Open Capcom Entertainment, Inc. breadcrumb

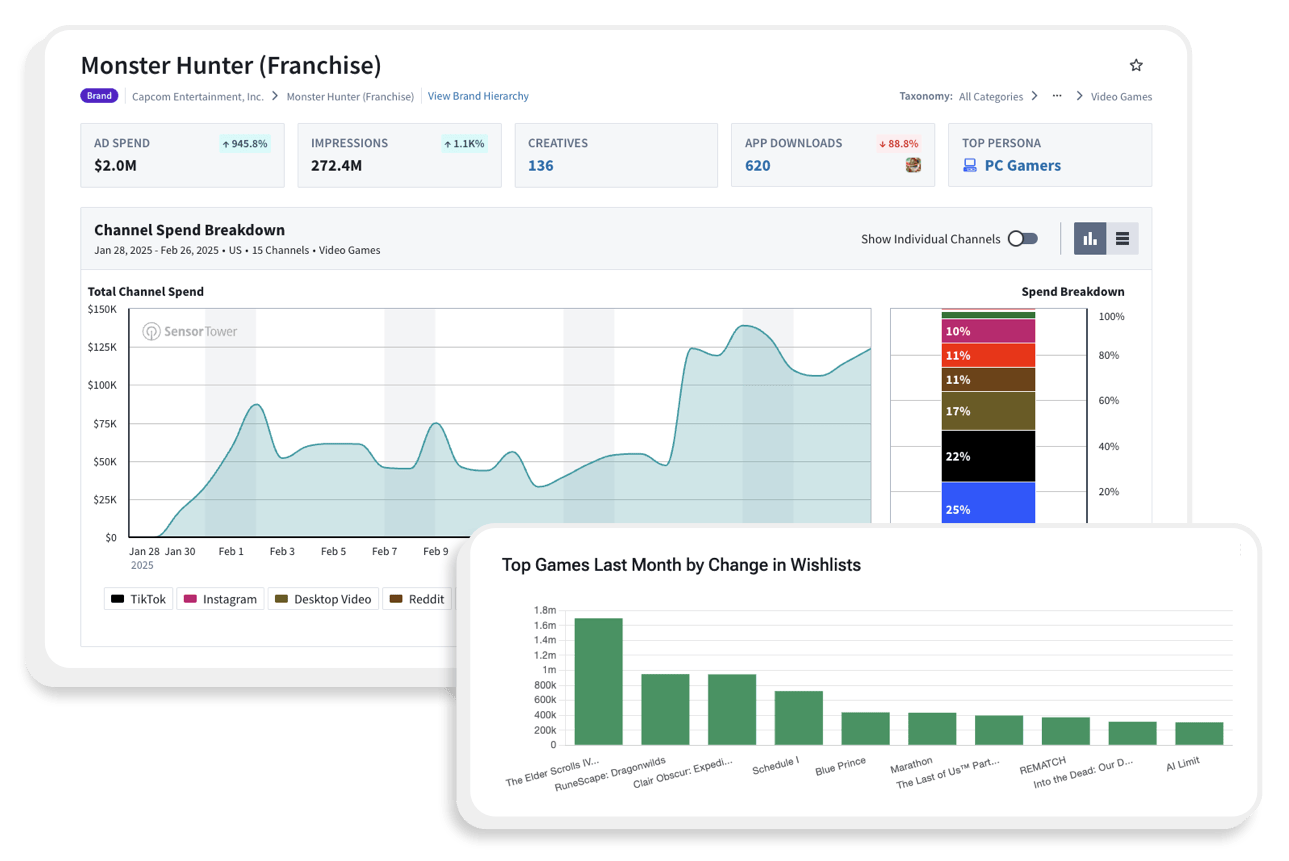200,97
